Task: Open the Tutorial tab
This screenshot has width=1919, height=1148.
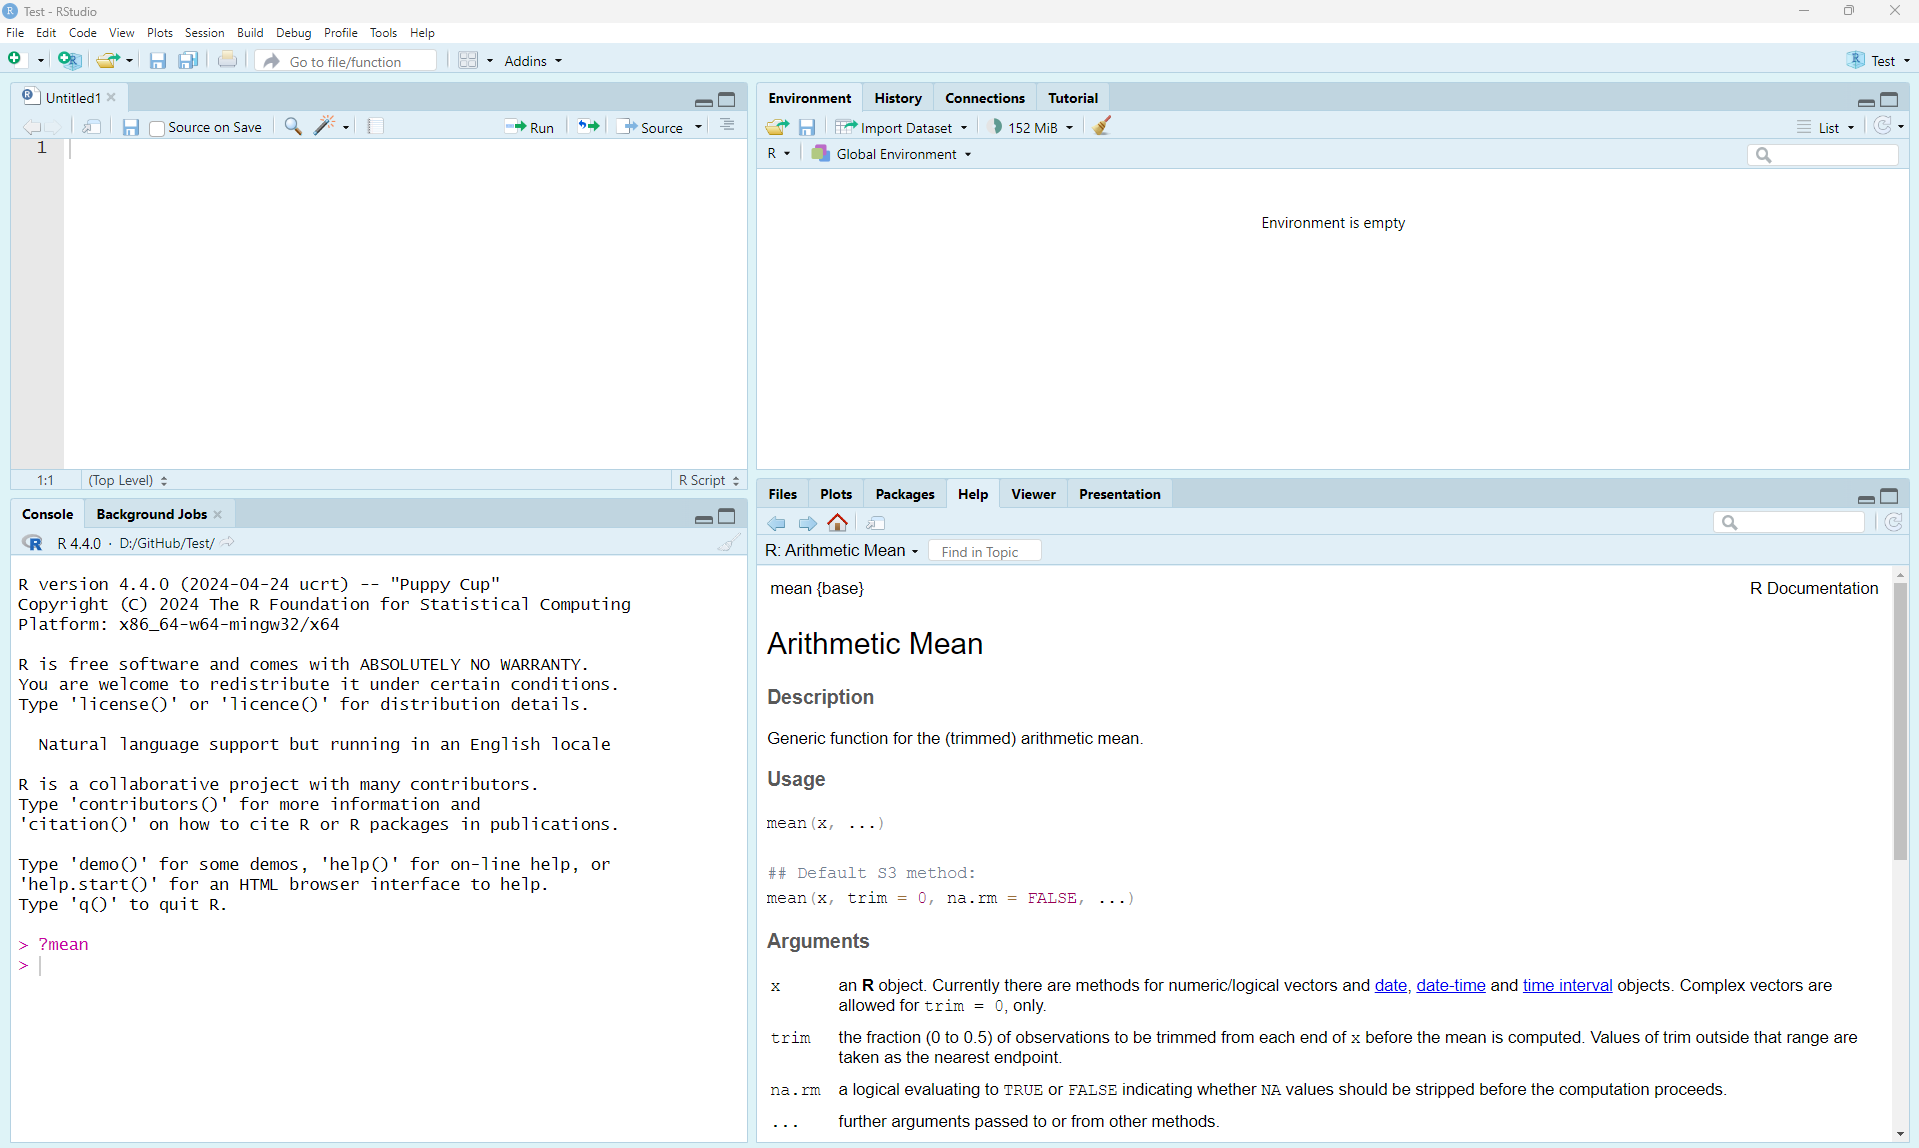Action: pyautogui.click(x=1073, y=98)
